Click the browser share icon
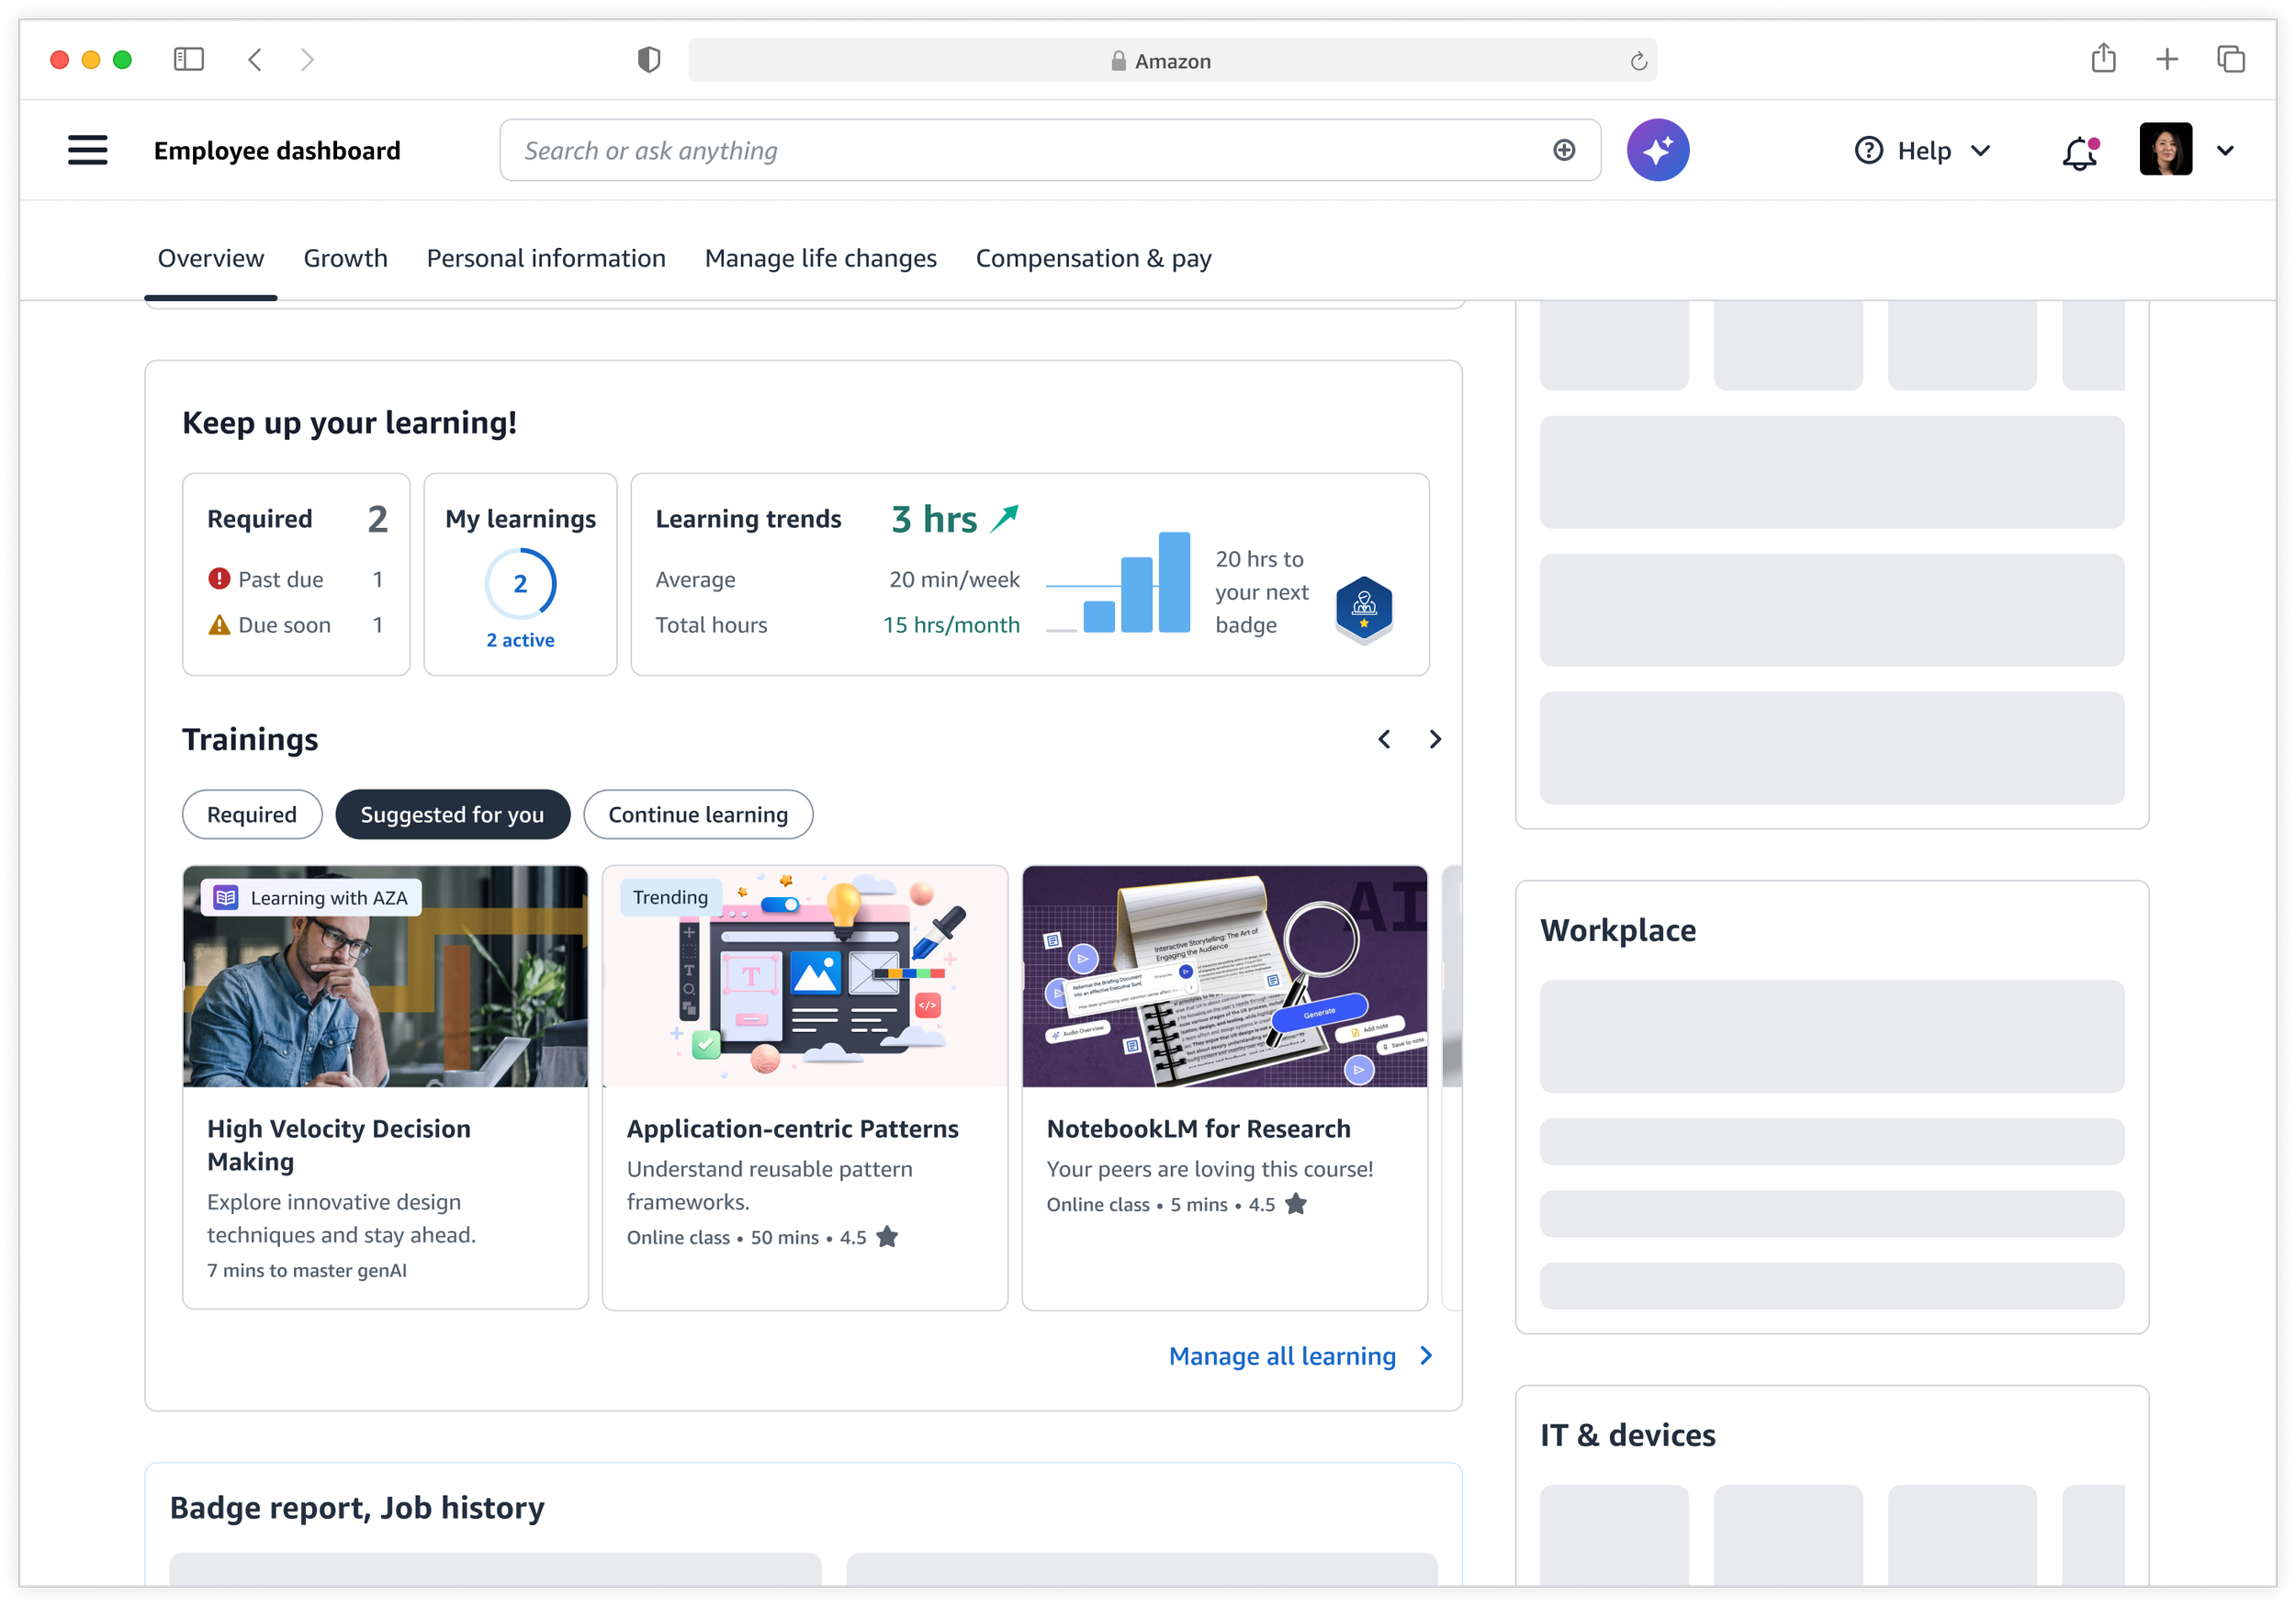The width and height of the screenshot is (2296, 1606). coord(2103,59)
